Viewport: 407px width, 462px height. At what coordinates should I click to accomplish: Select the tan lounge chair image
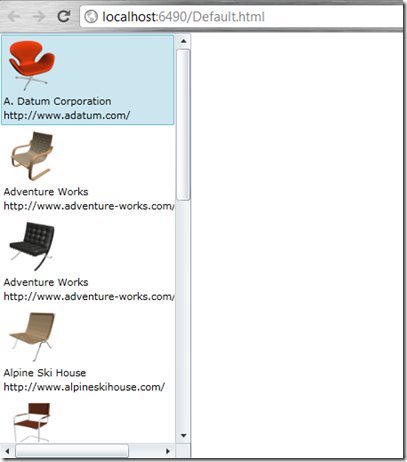(x=32, y=337)
